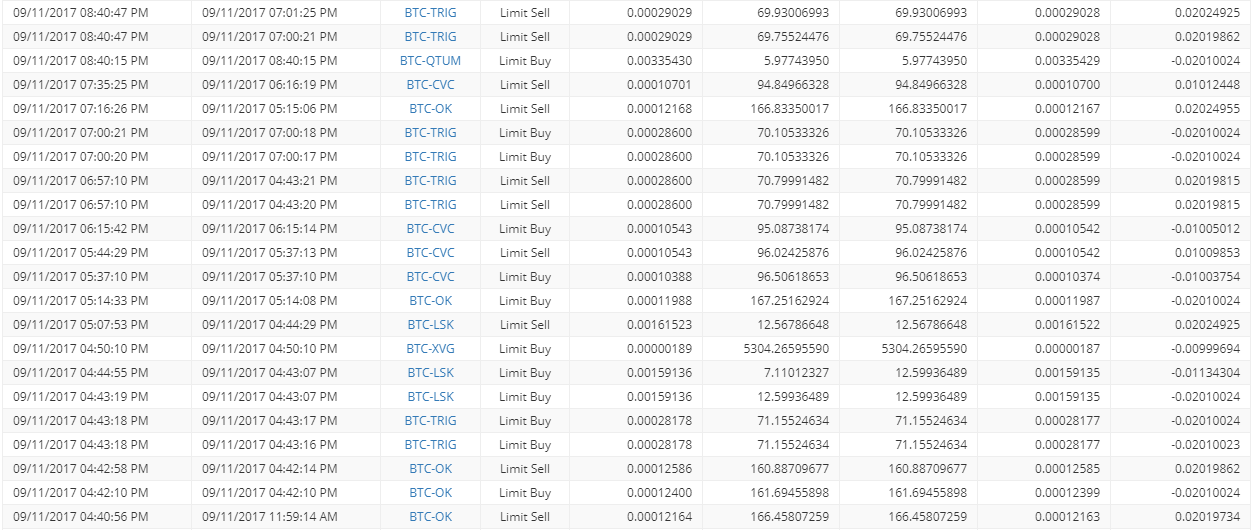Open the BTC-QTUM market link

click(430, 61)
